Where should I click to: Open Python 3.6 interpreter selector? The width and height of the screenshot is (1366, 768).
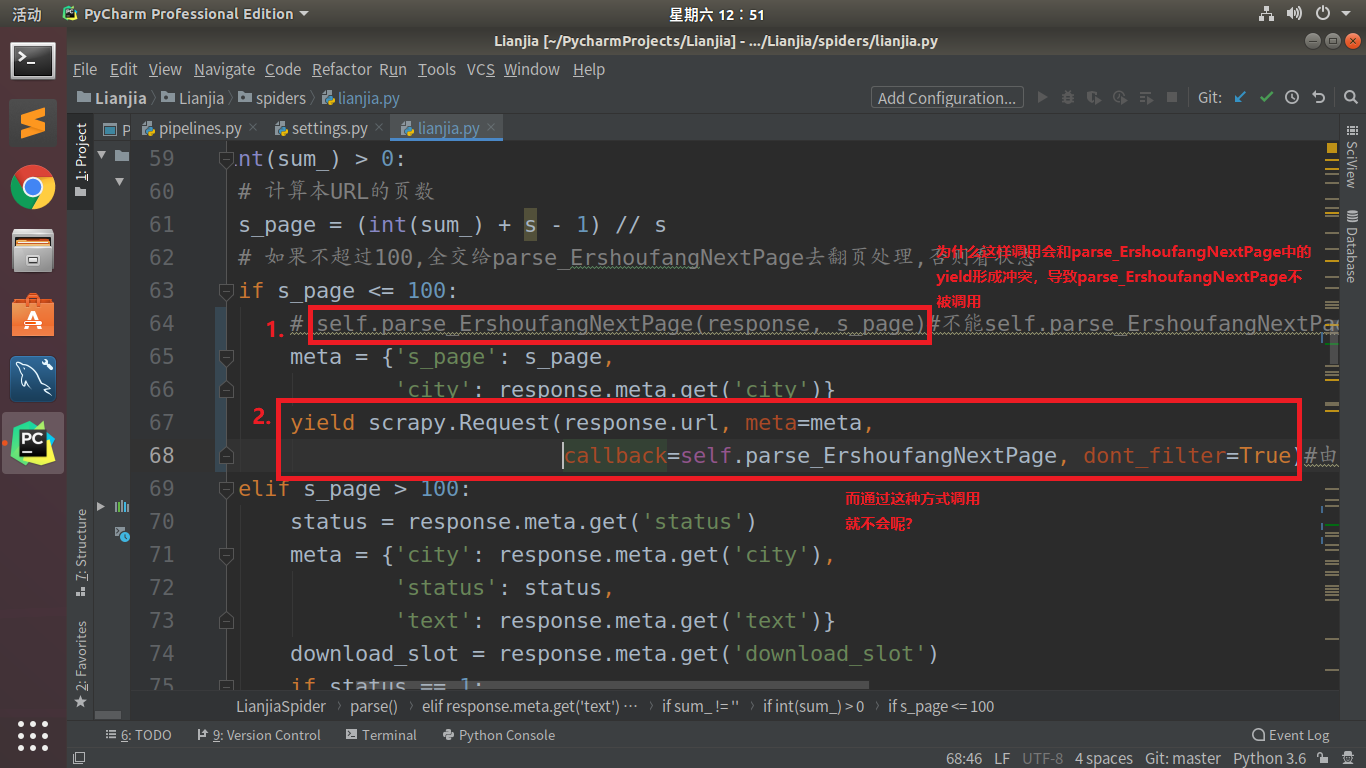1269,758
